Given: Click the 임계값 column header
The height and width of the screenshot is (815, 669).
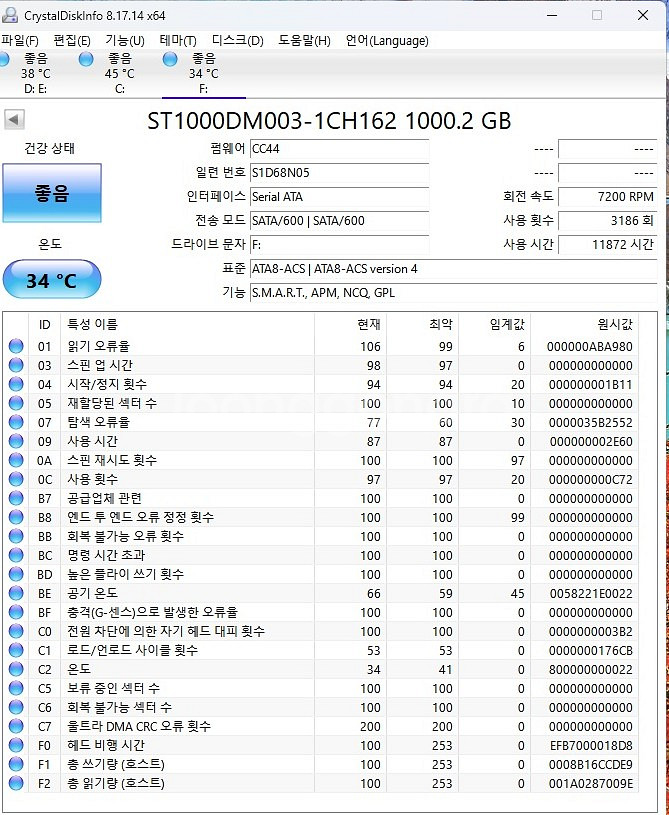Looking at the screenshot, I should coord(495,324).
